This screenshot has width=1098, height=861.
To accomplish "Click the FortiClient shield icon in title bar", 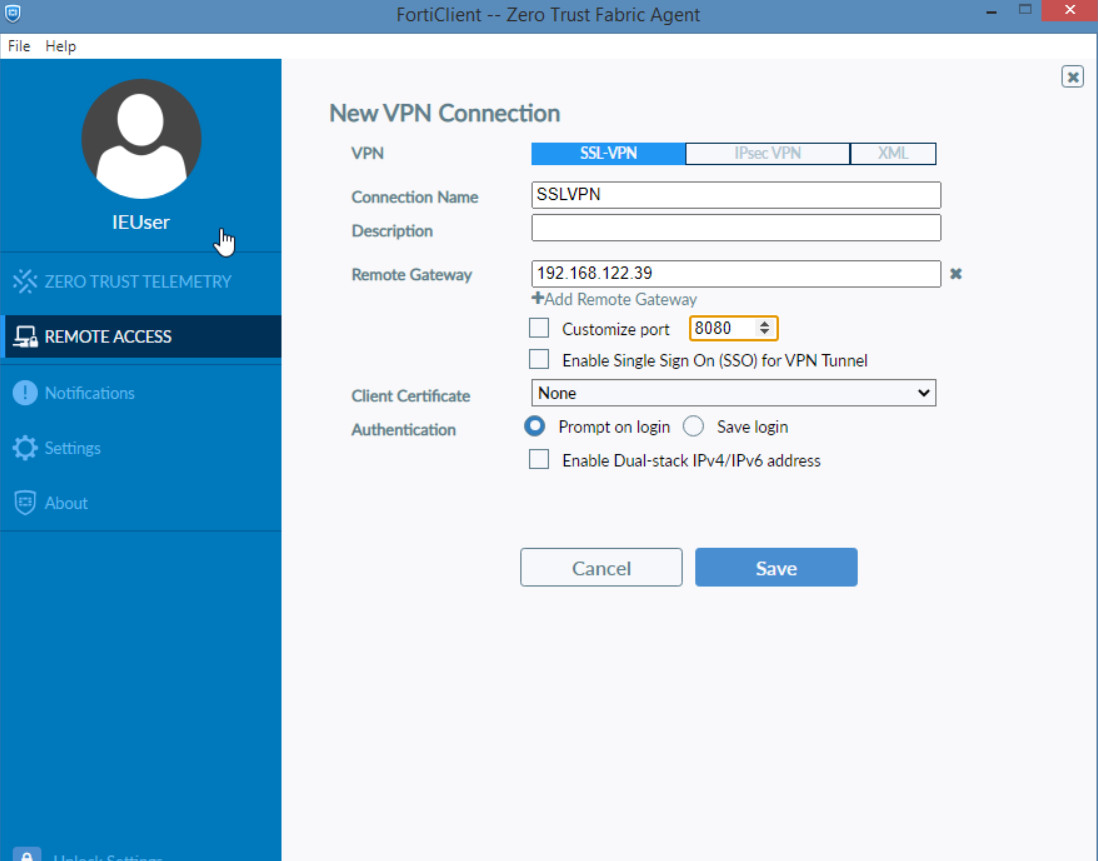I will click(x=13, y=13).
